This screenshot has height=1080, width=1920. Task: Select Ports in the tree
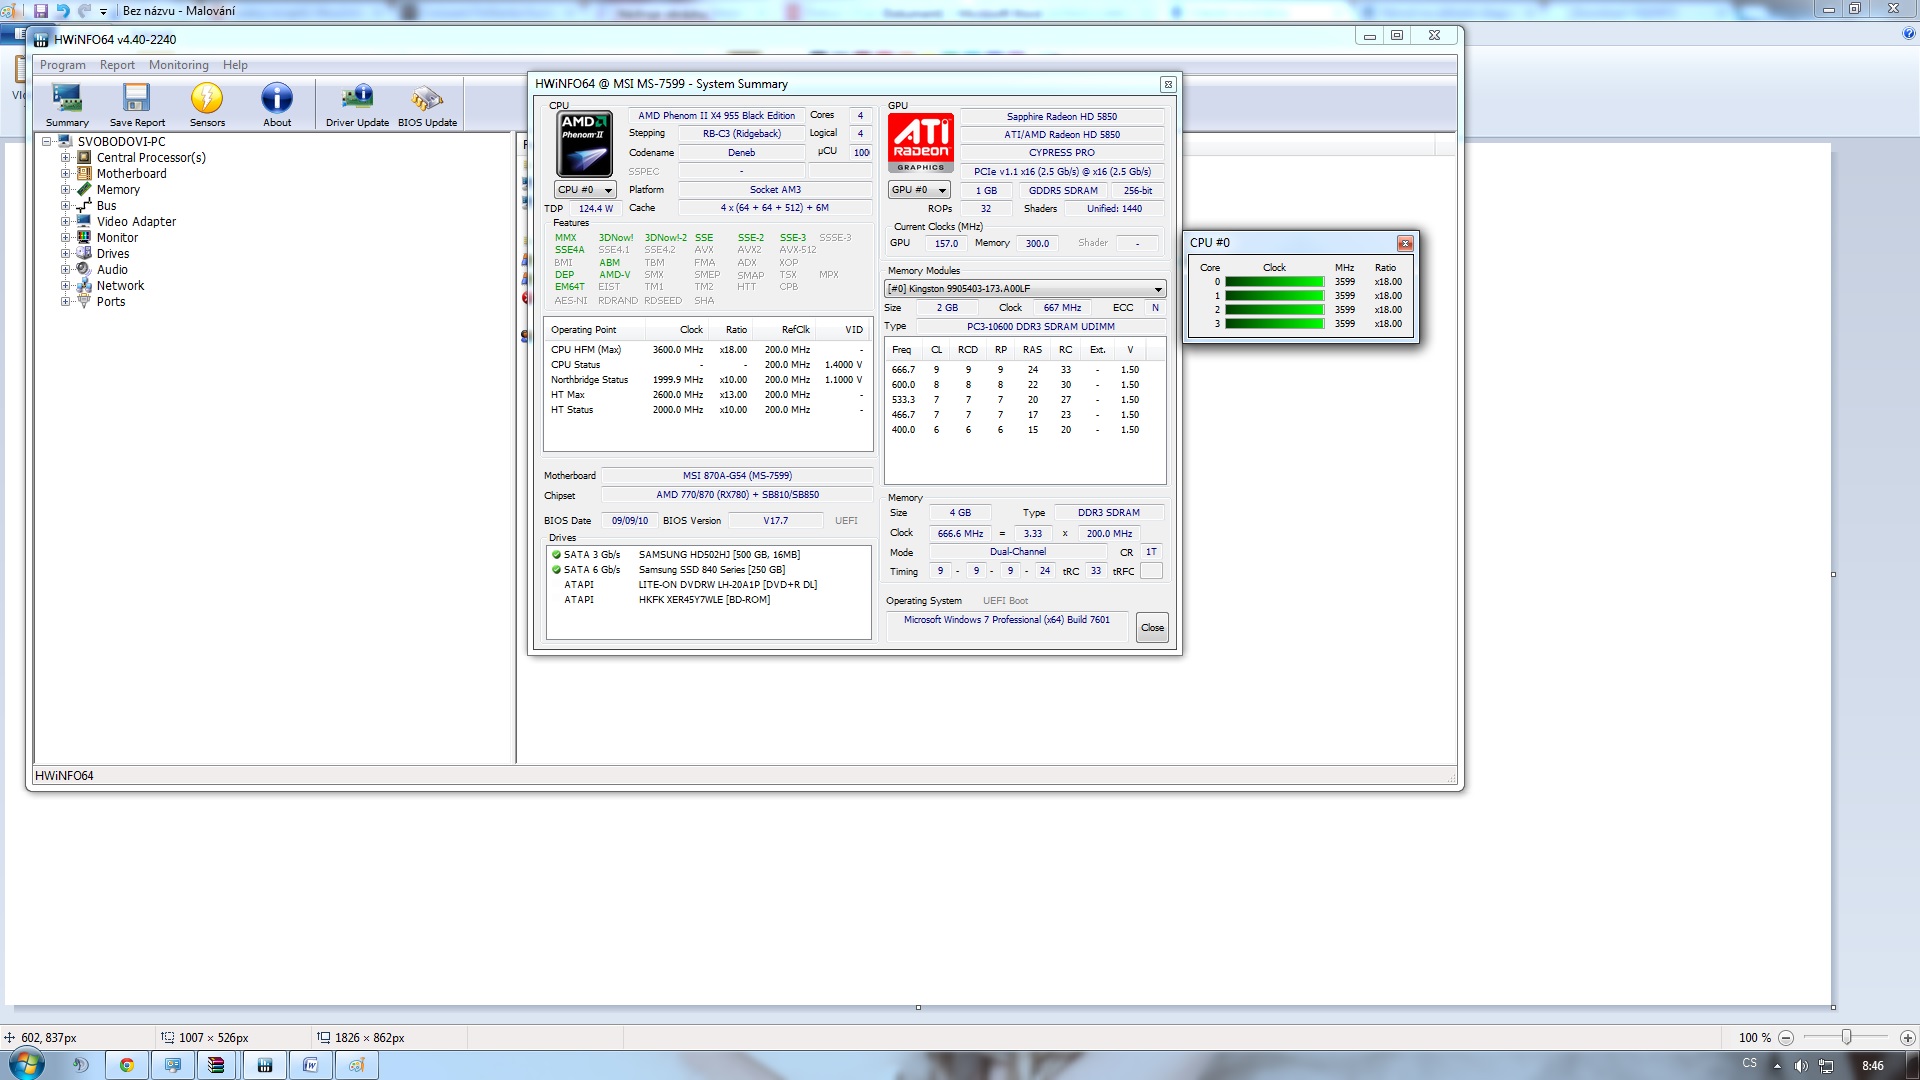(x=111, y=302)
